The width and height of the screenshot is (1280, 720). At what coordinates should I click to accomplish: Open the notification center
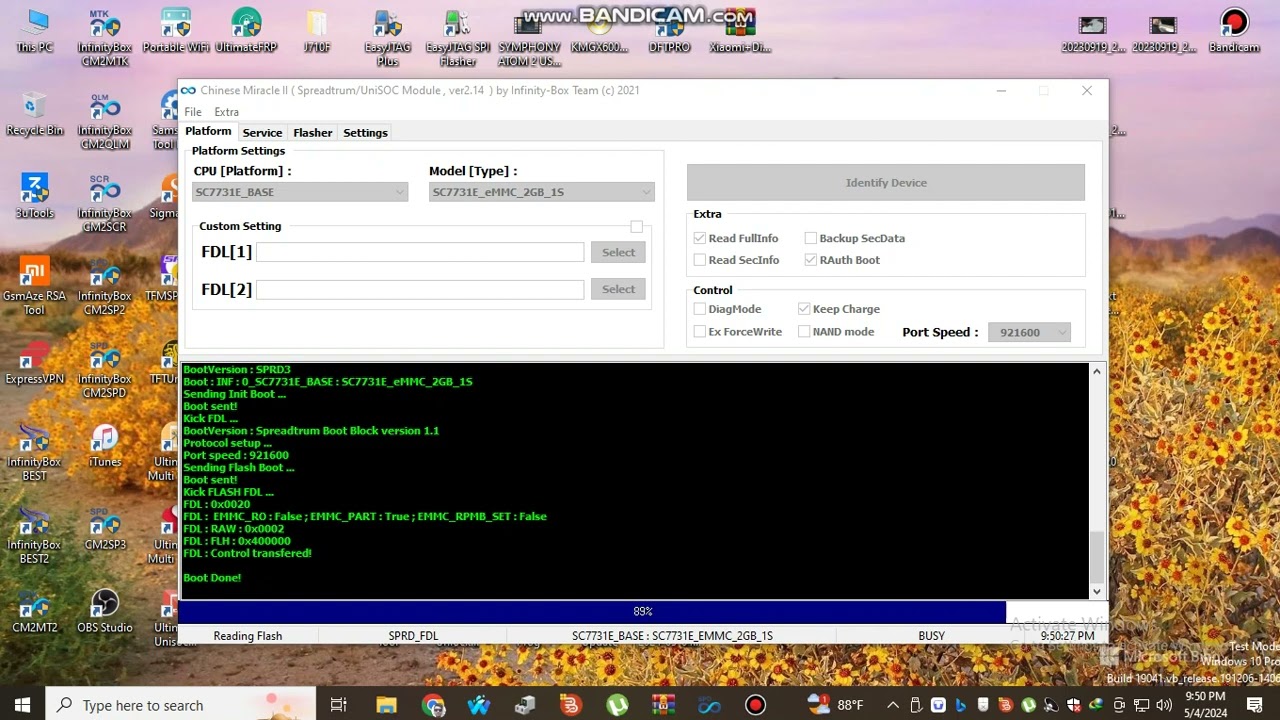coord(1254,705)
